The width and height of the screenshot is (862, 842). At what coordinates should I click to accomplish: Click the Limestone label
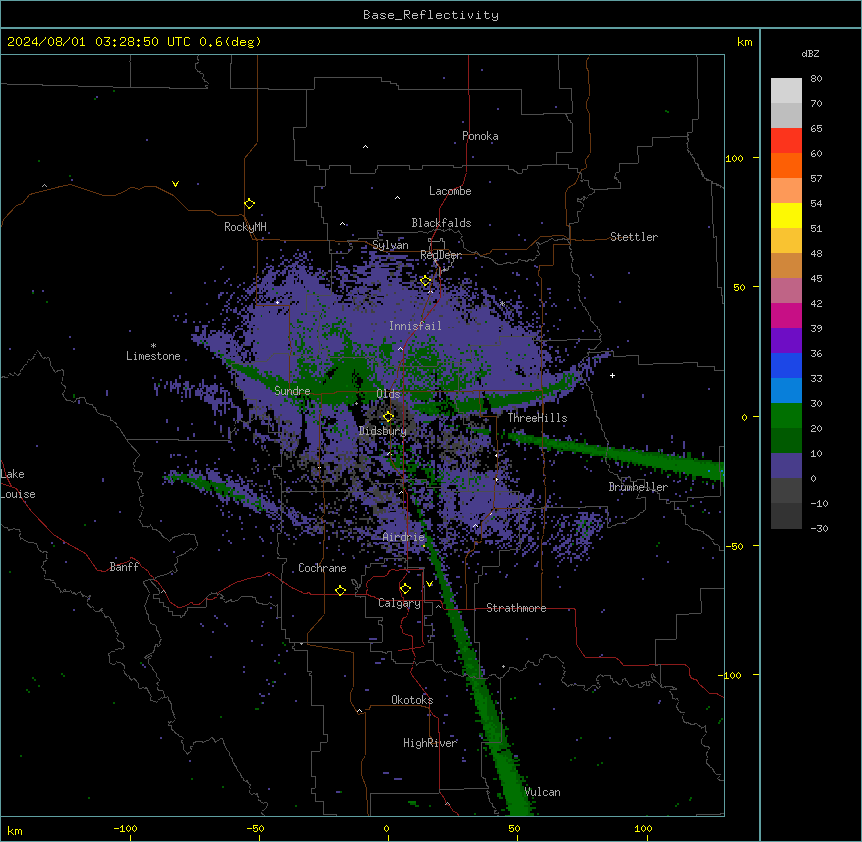pos(153,356)
